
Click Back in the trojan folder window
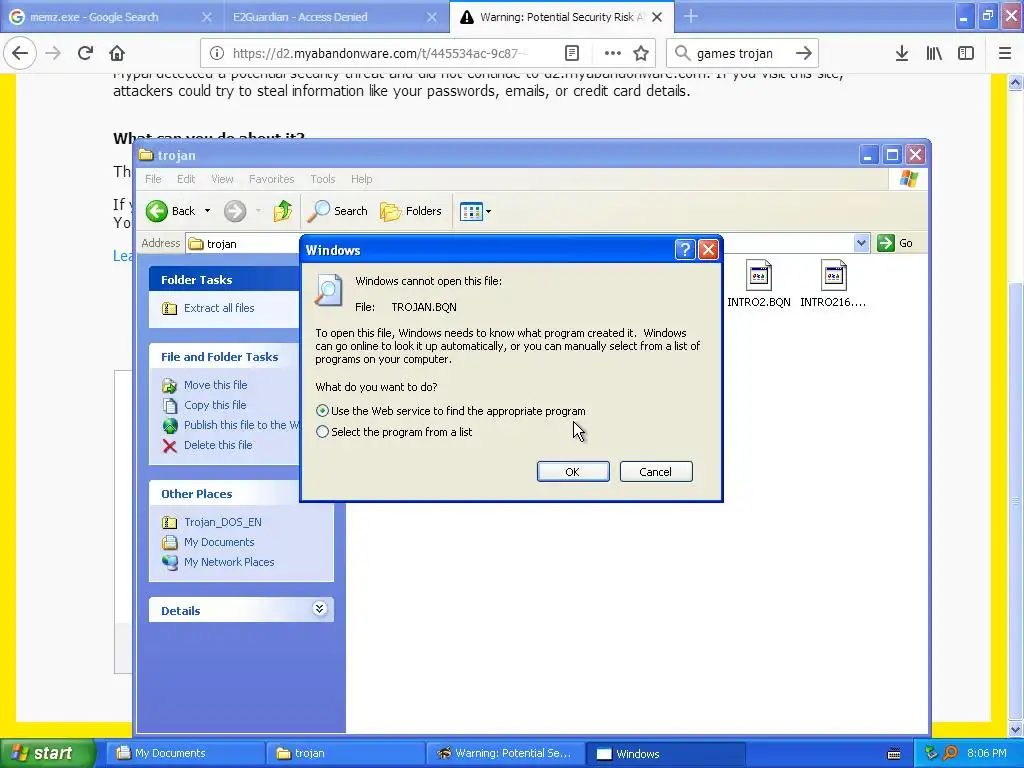pos(170,211)
